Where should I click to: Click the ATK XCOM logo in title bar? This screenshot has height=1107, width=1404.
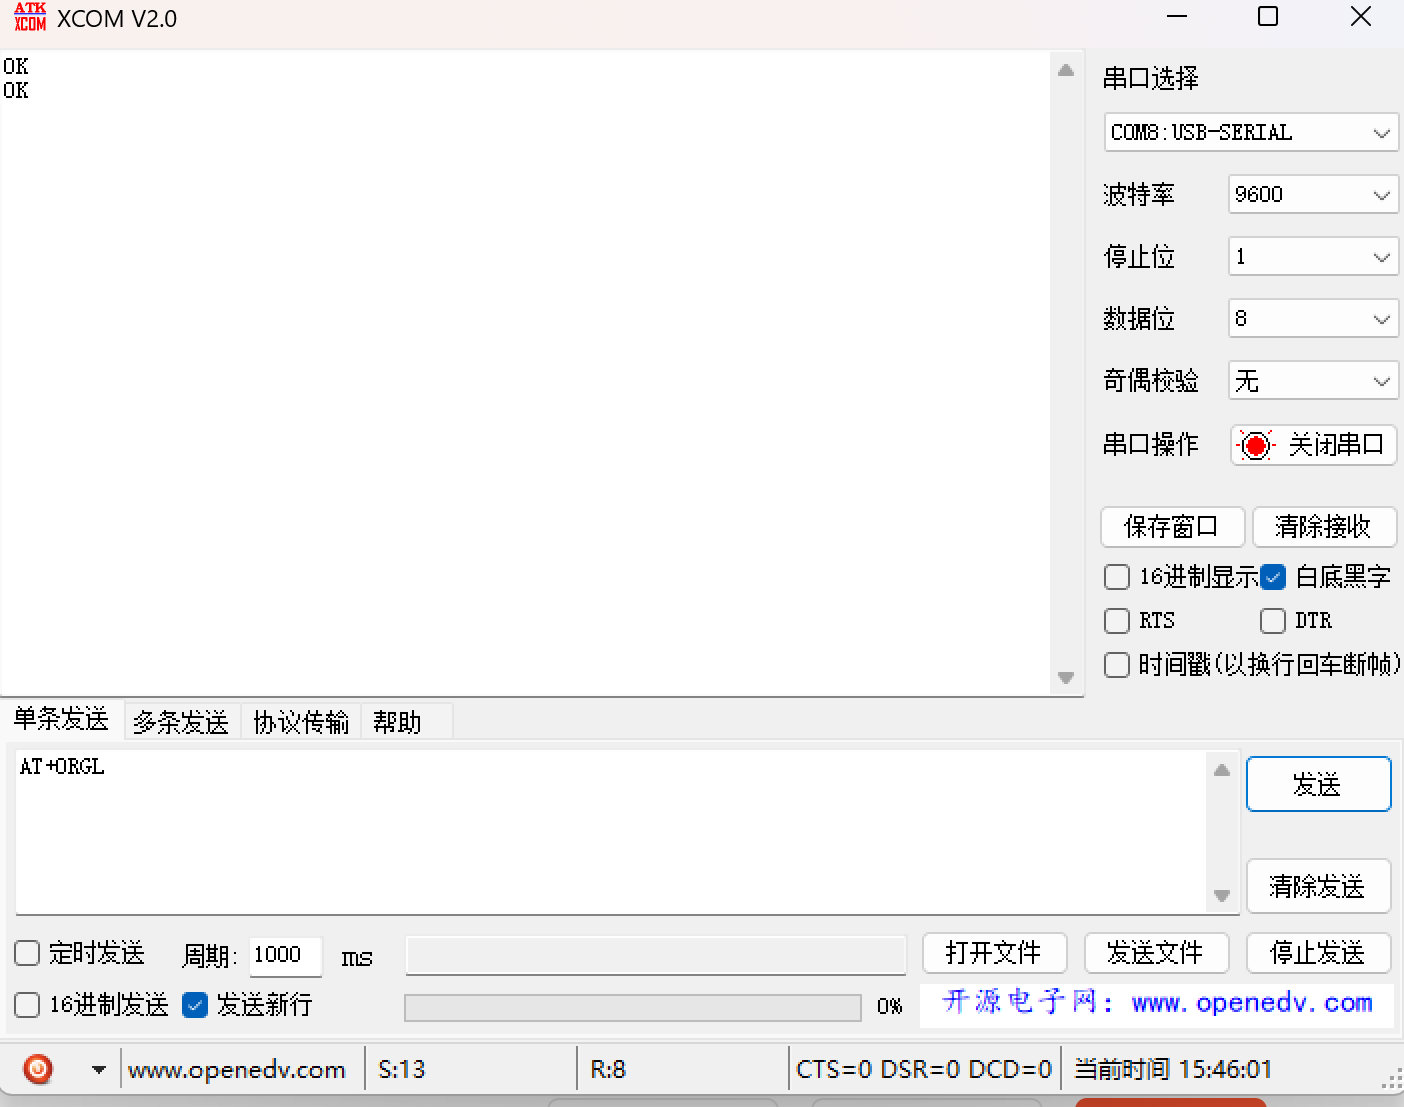(x=30, y=17)
